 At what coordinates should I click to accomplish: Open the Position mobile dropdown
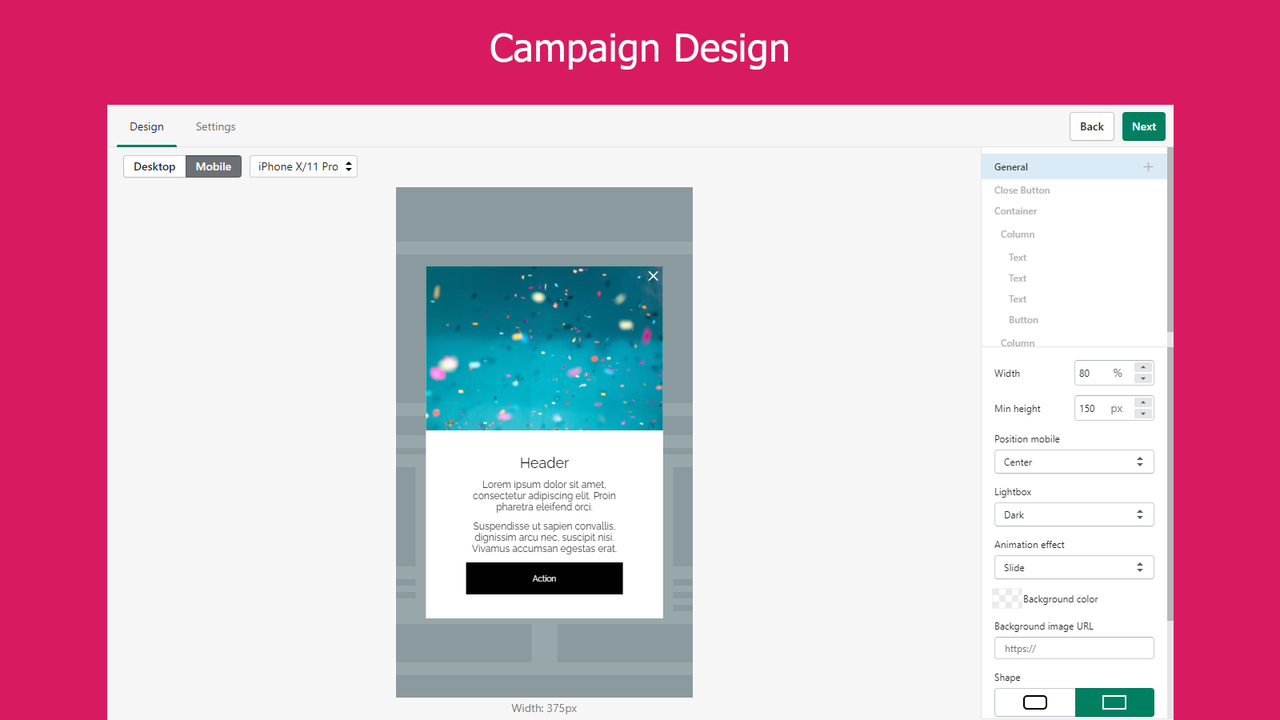tap(1074, 461)
